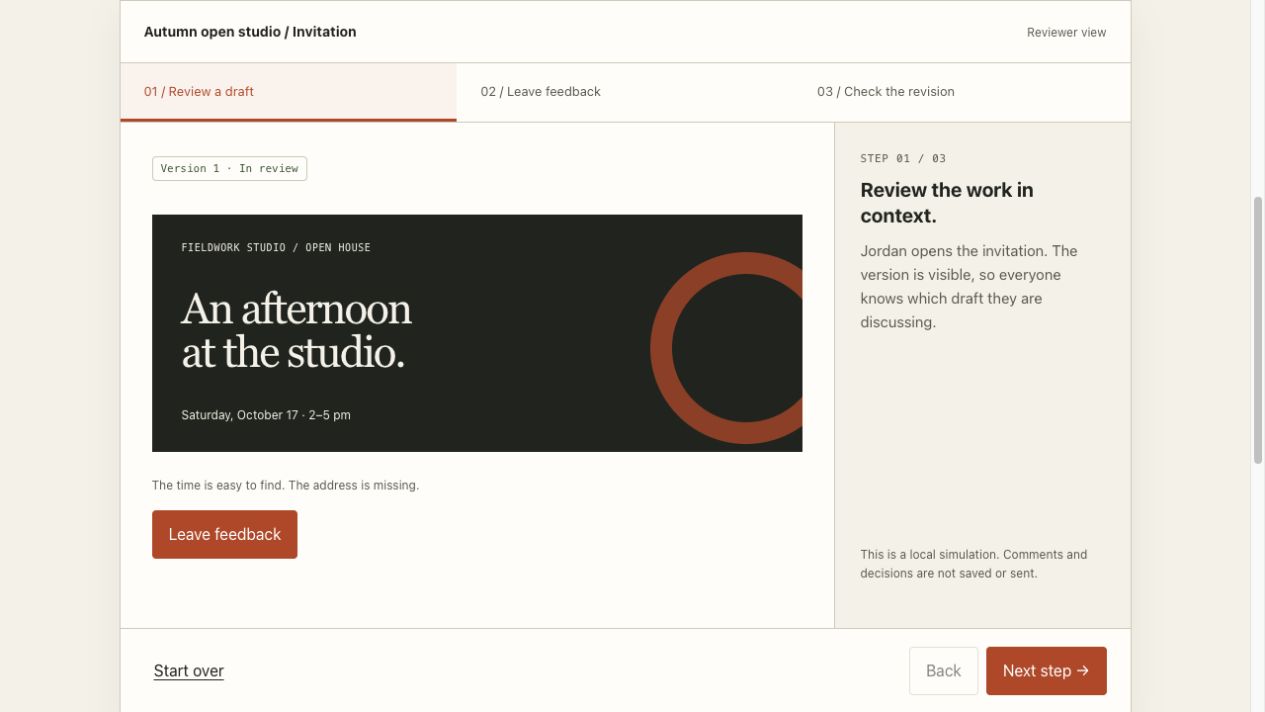Click the Back button

click(943, 671)
